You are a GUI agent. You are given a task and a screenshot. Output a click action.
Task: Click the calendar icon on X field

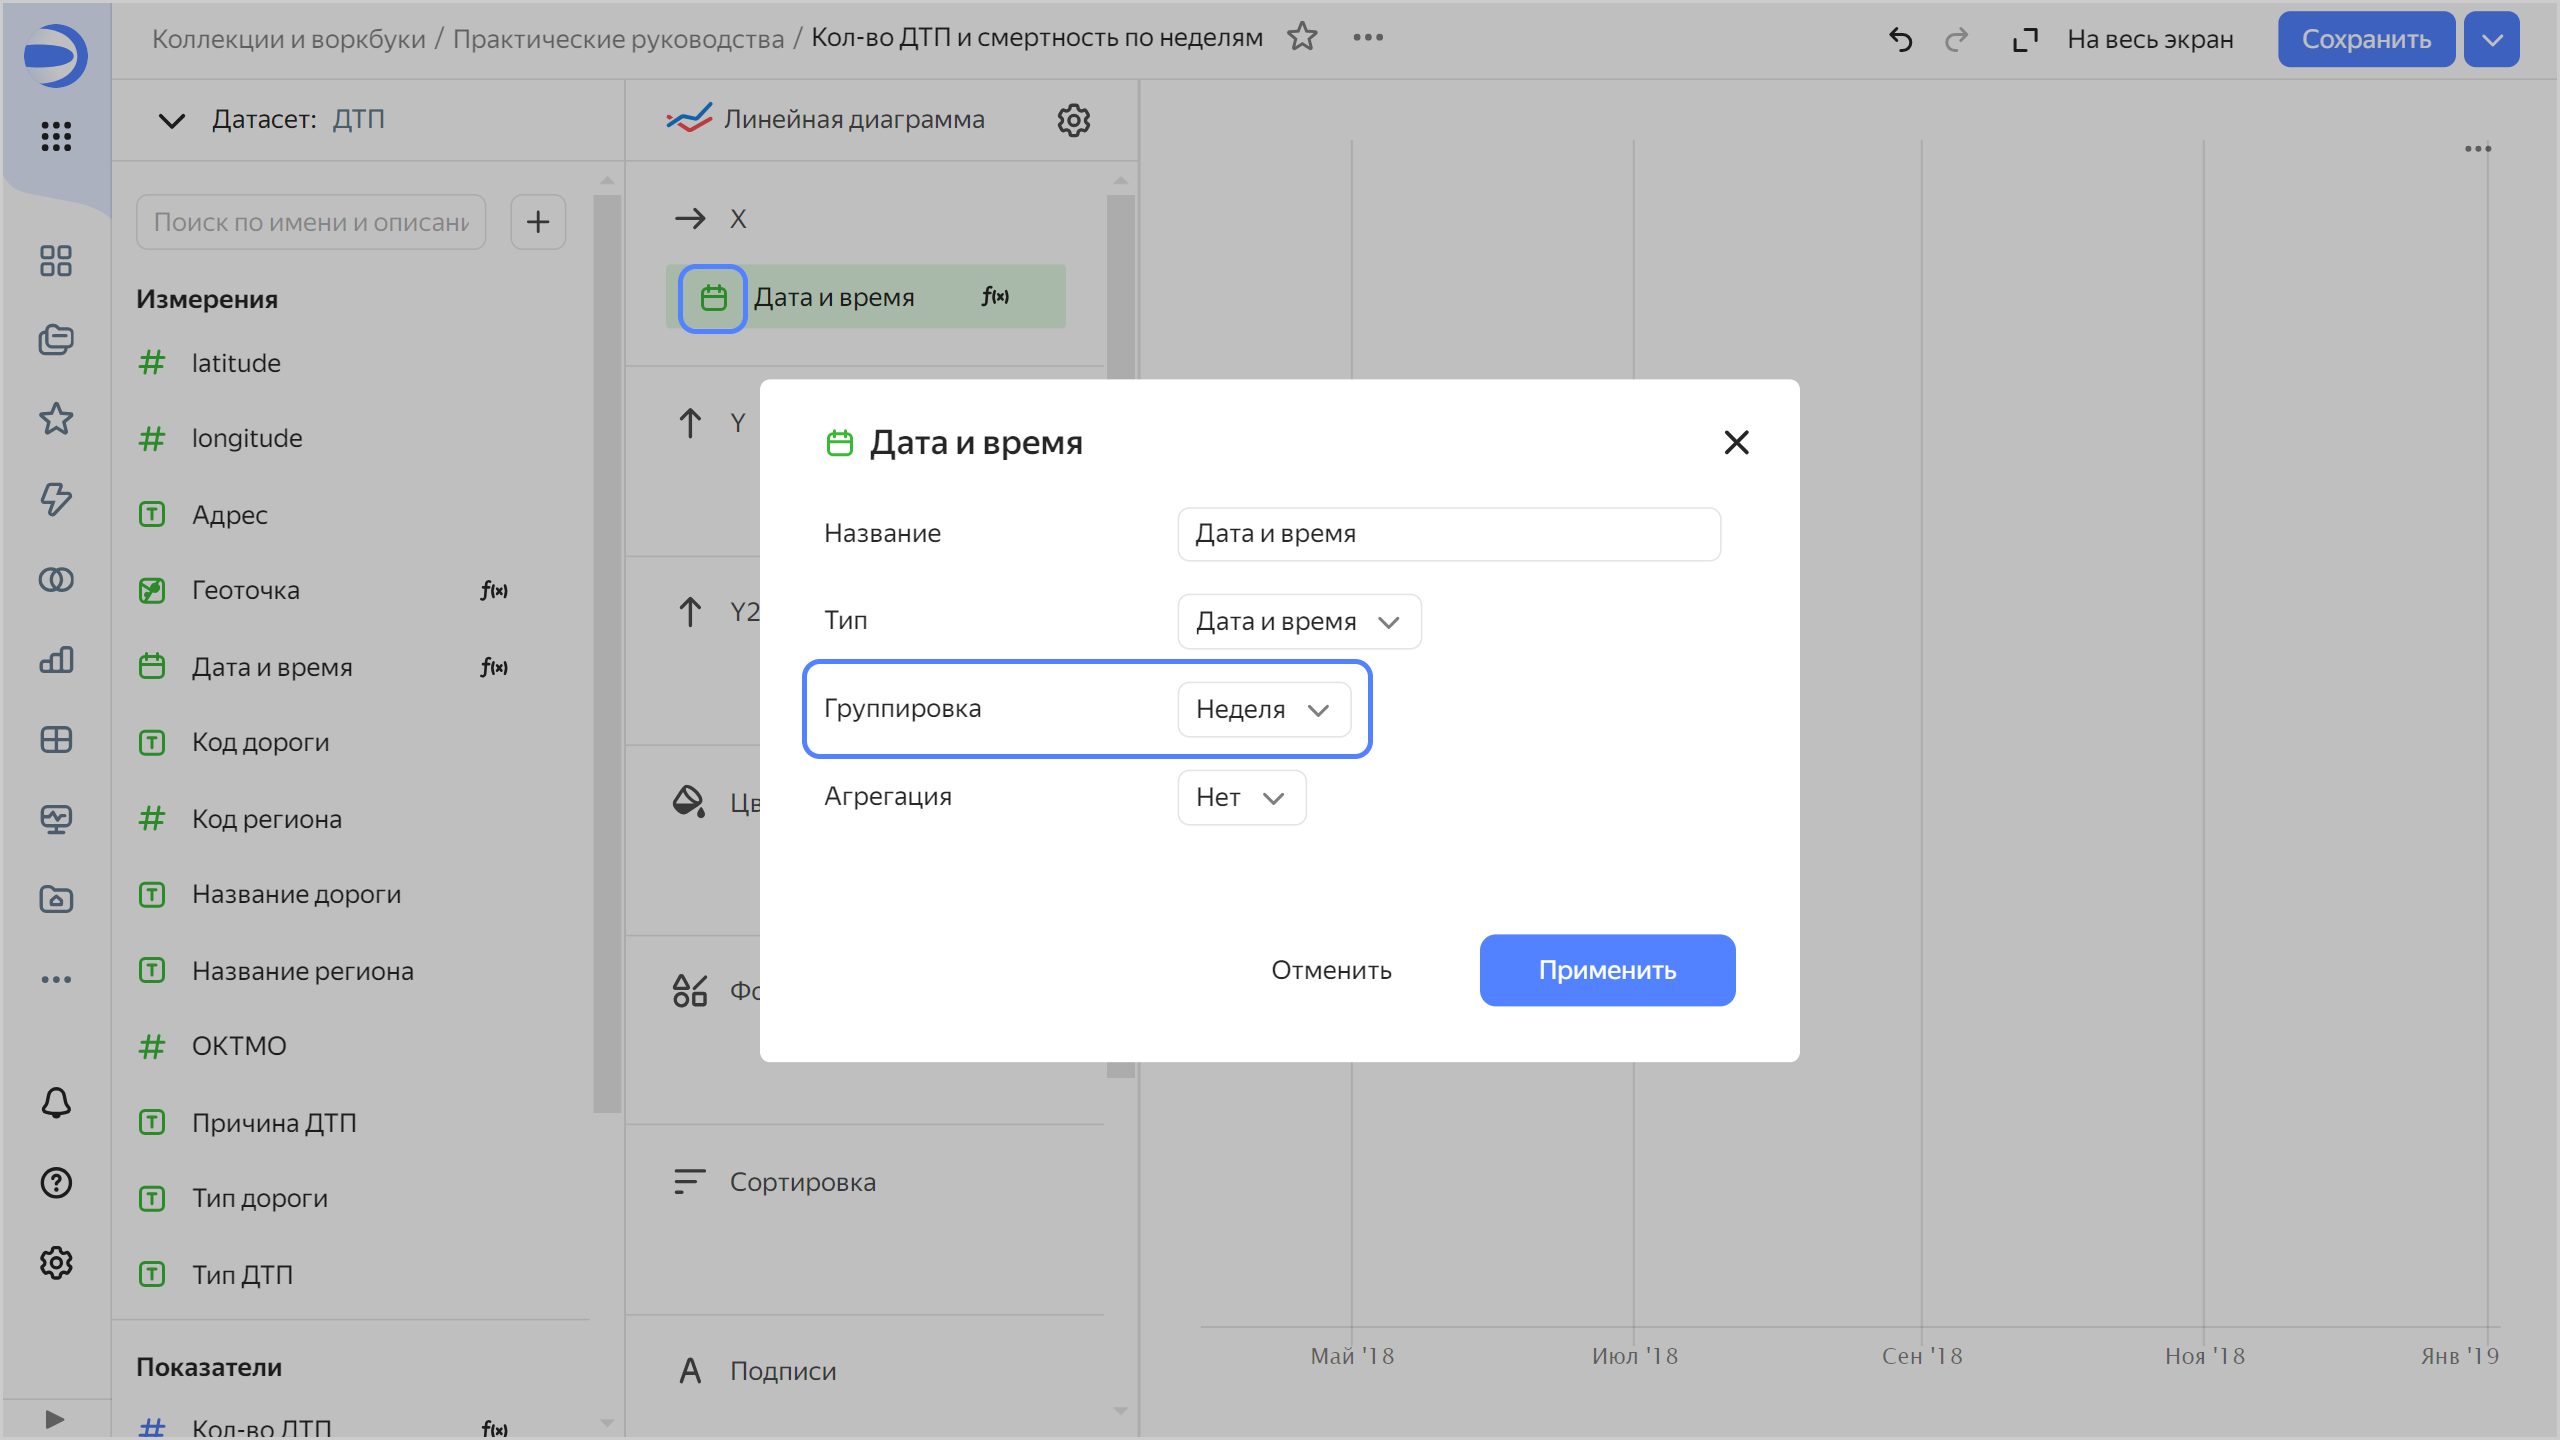click(x=713, y=298)
